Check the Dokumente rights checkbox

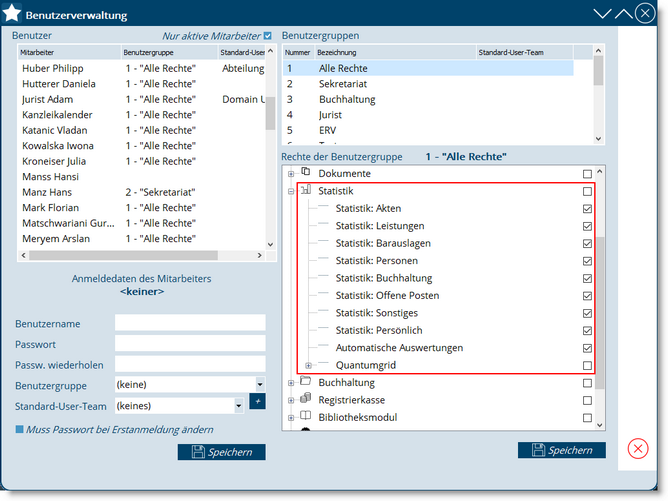pyautogui.click(x=587, y=174)
